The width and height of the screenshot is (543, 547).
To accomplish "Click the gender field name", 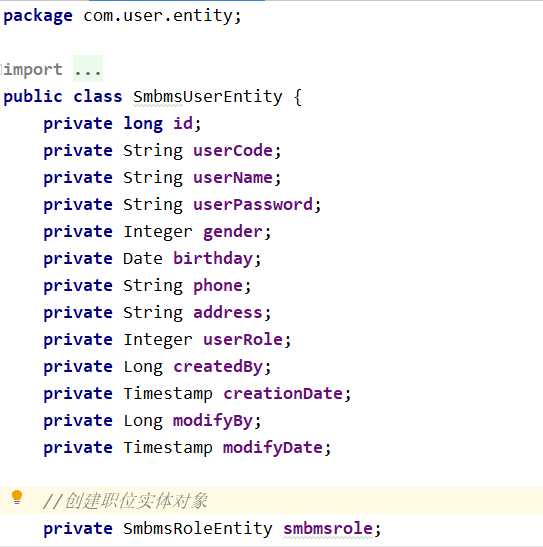I will pos(233,232).
